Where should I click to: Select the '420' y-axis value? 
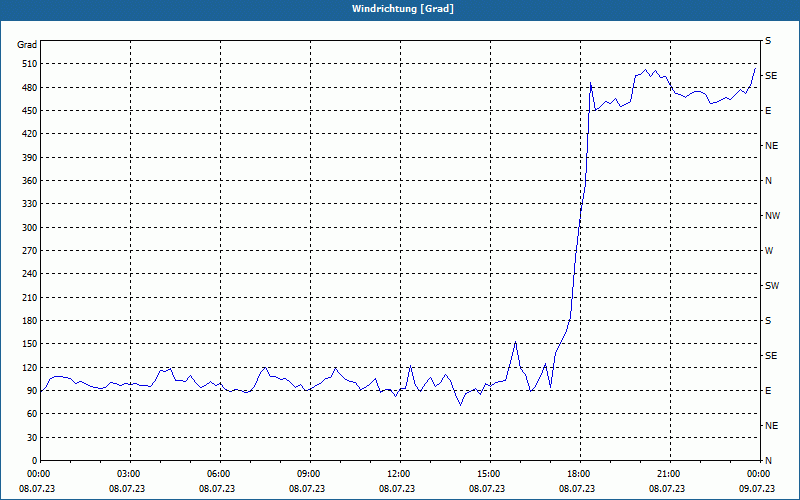click(30, 134)
